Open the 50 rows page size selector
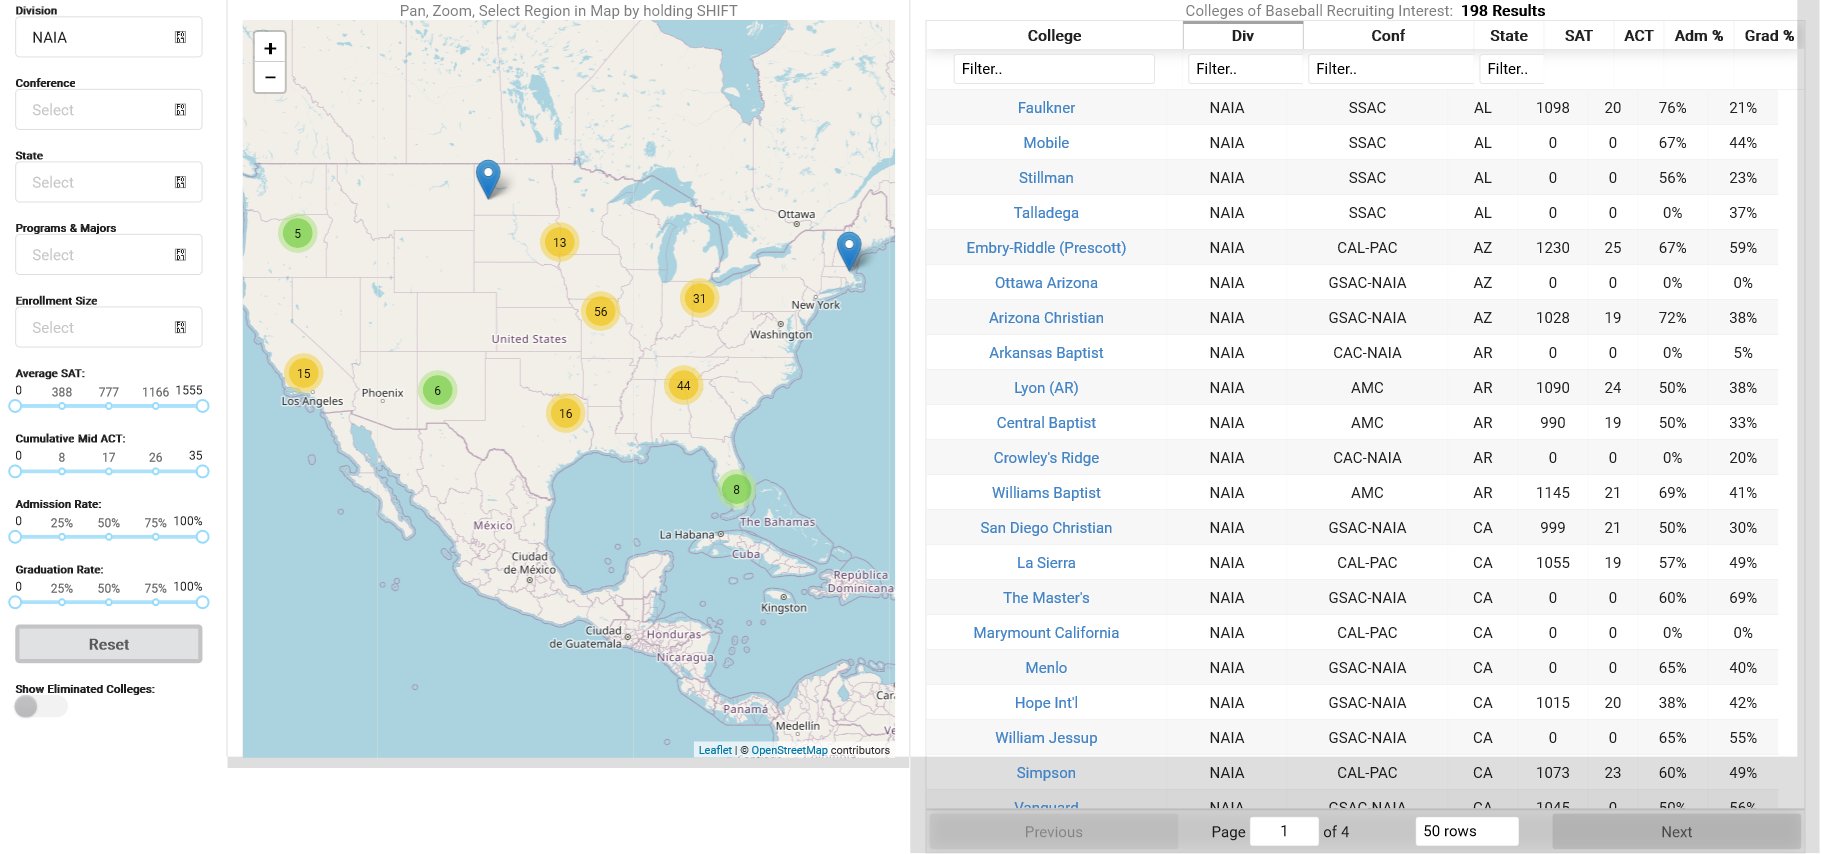Image resolution: width=1821 pixels, height=854 pixels. click(x=1466, y=831)
